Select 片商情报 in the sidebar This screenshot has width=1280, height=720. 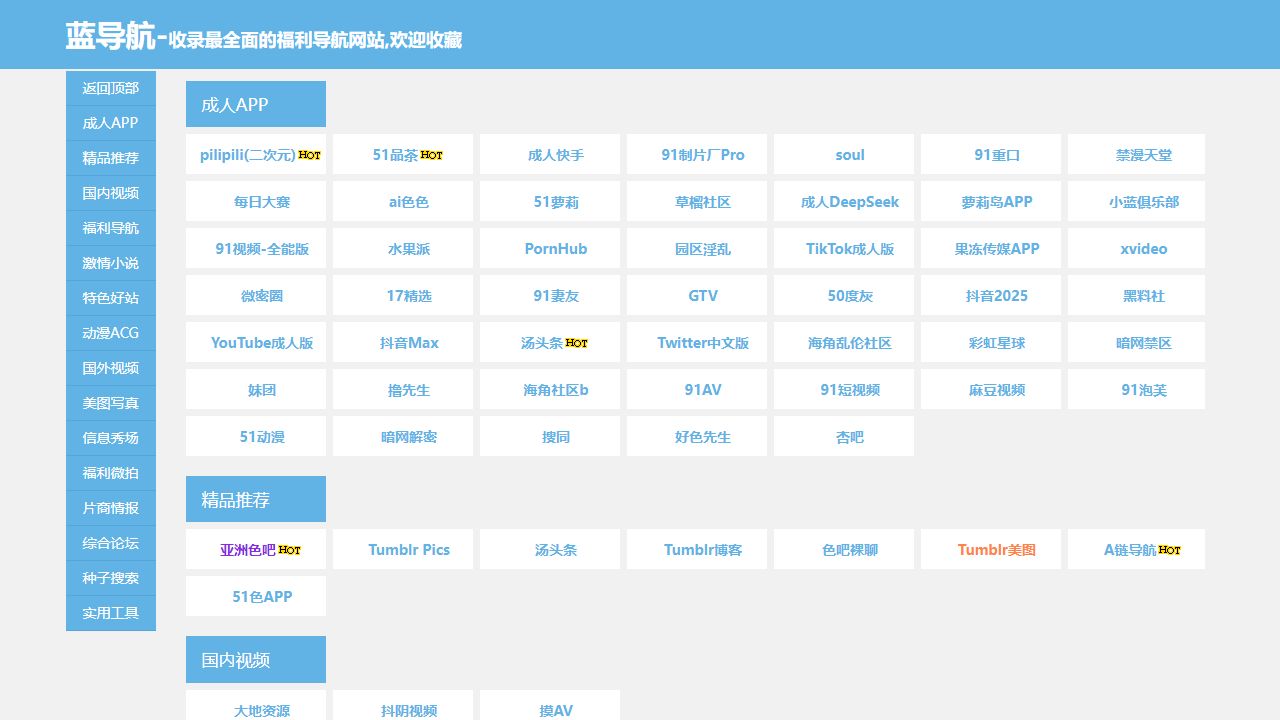point(111,508)
